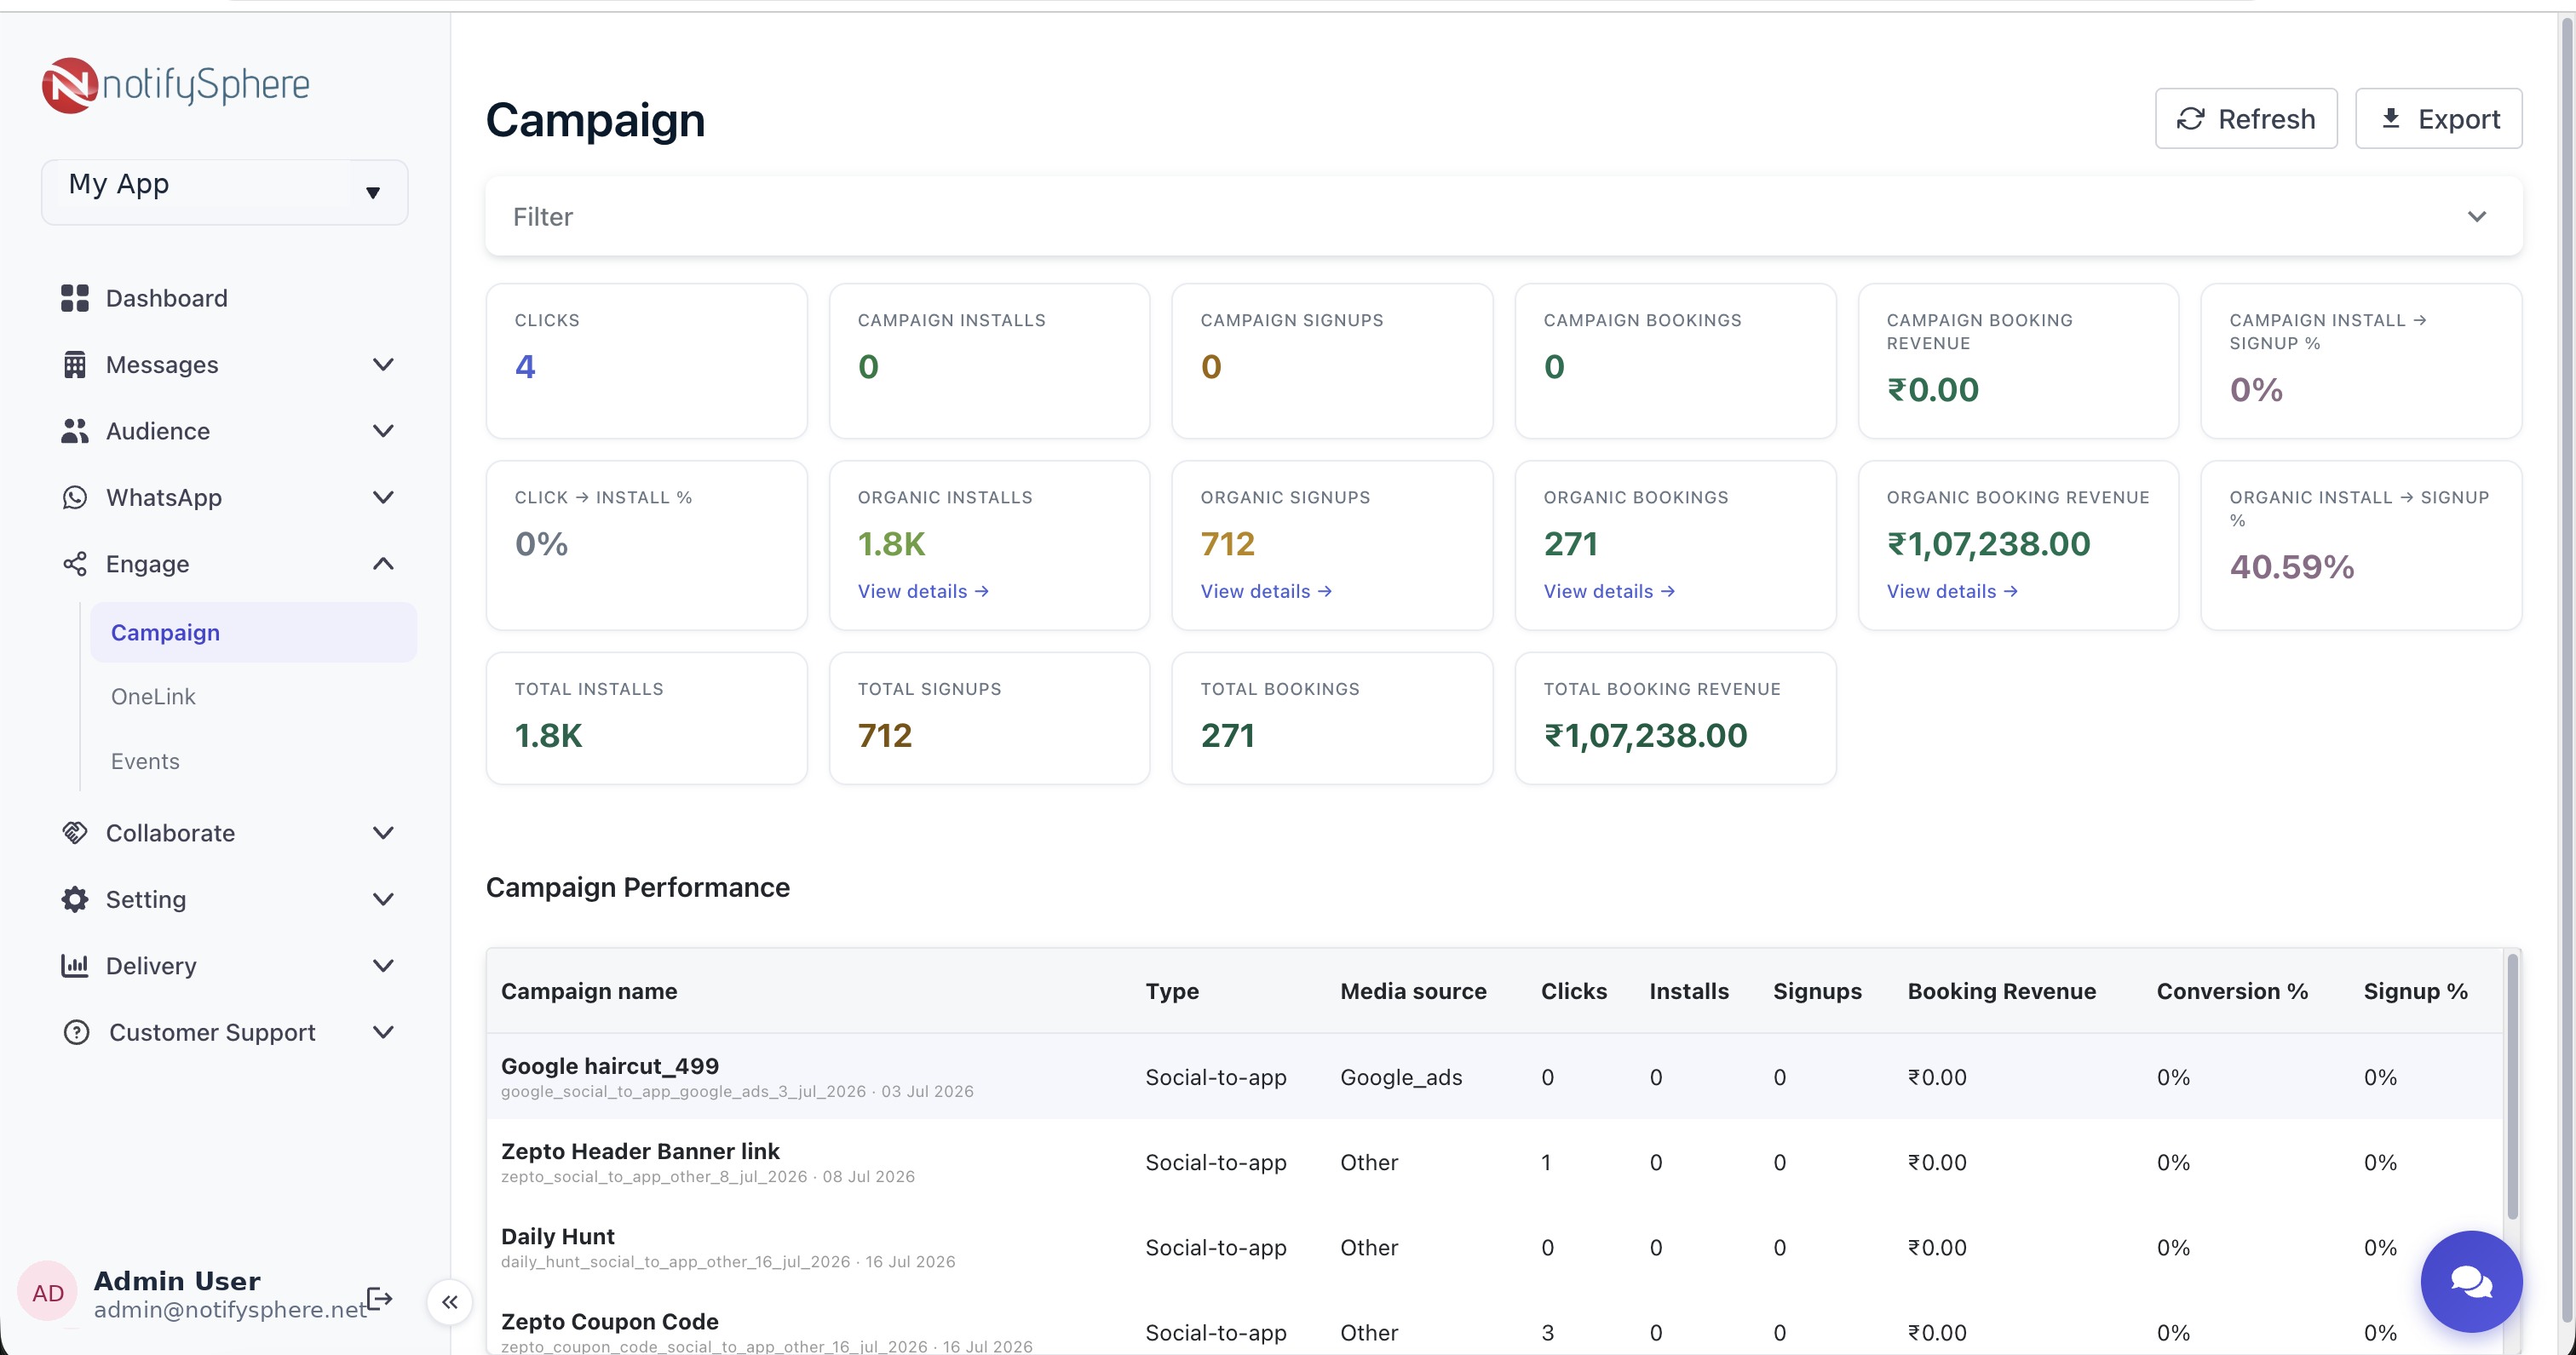Click the campaign table vertical scrollbar
Viewport: 2576px width, 1355px height.
(2512, 1087)
